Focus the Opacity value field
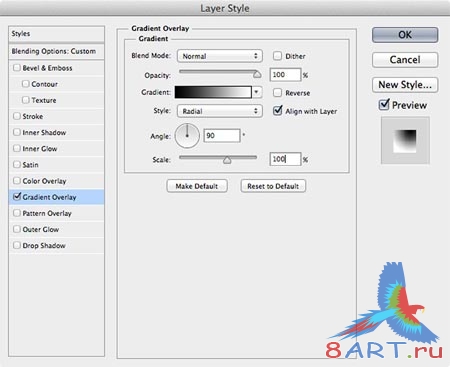Image resolution: width=450 pixels, height=367 pixels. point(285,75)
